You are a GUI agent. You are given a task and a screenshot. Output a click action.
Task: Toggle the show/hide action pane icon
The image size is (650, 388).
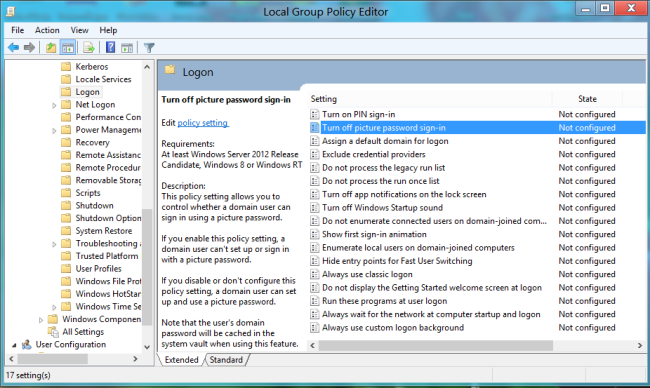[x=127, y=48]
